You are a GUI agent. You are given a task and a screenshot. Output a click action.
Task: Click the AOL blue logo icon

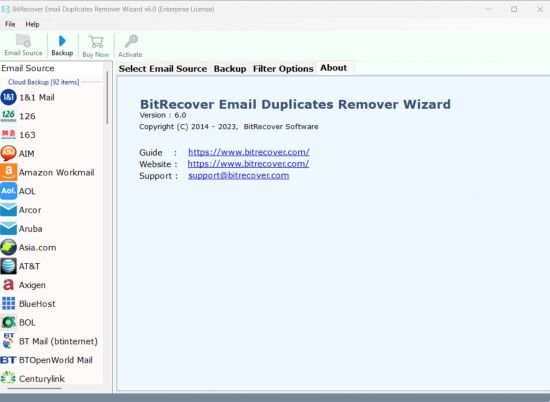[x=8, y=191]
